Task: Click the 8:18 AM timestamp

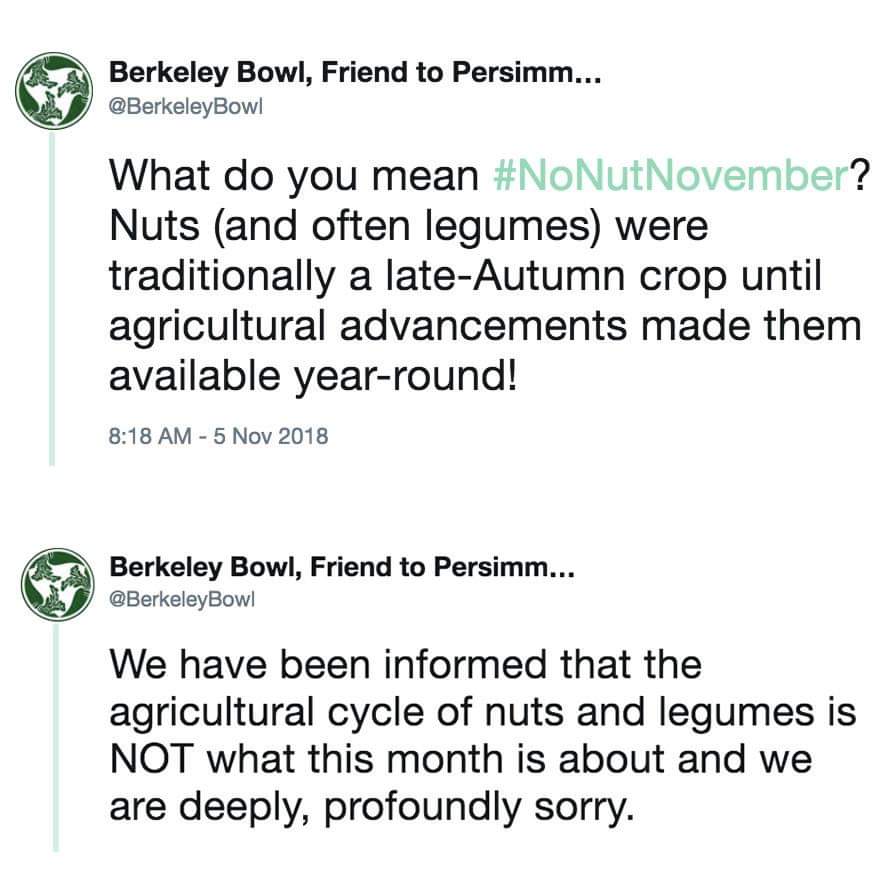Action: (150, 436)
